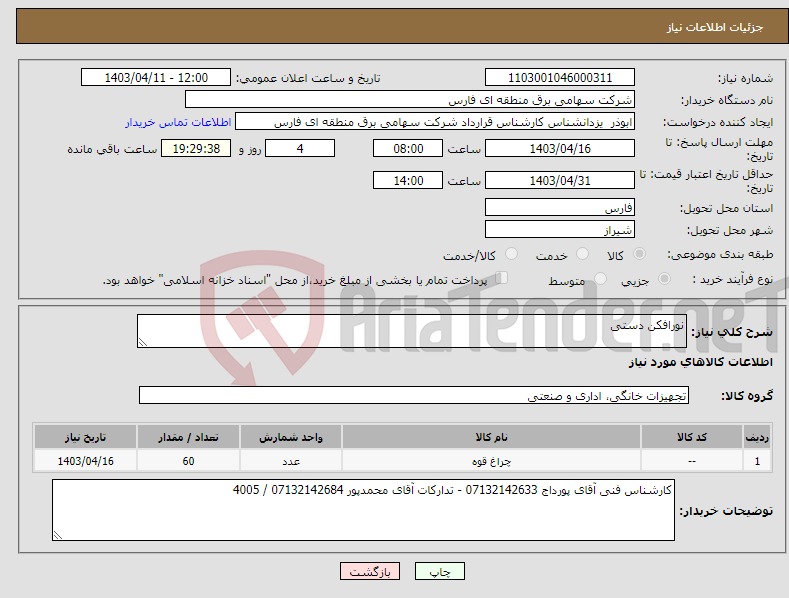This screenshot has height=598, width=789.
Task: Click the announcement date field 1403/04/11 - 12:00
Action: tap(156, 78)
